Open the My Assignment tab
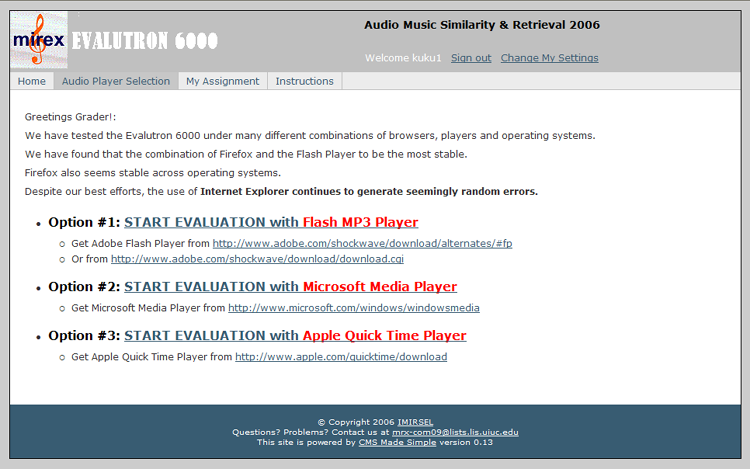The height and width of the screenshot is (469, 750). pyautogui.click(x=222, y=81)
